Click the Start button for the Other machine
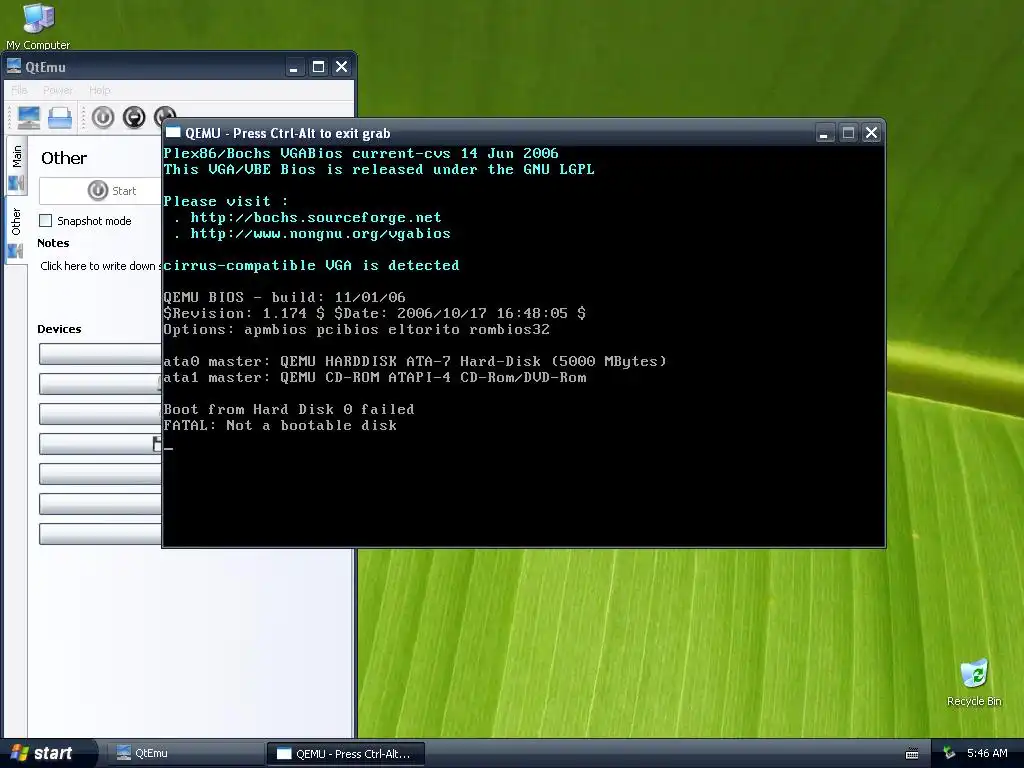Viewport: 1024px width, 768px height. pyautogui.click(x=101, y=191)
